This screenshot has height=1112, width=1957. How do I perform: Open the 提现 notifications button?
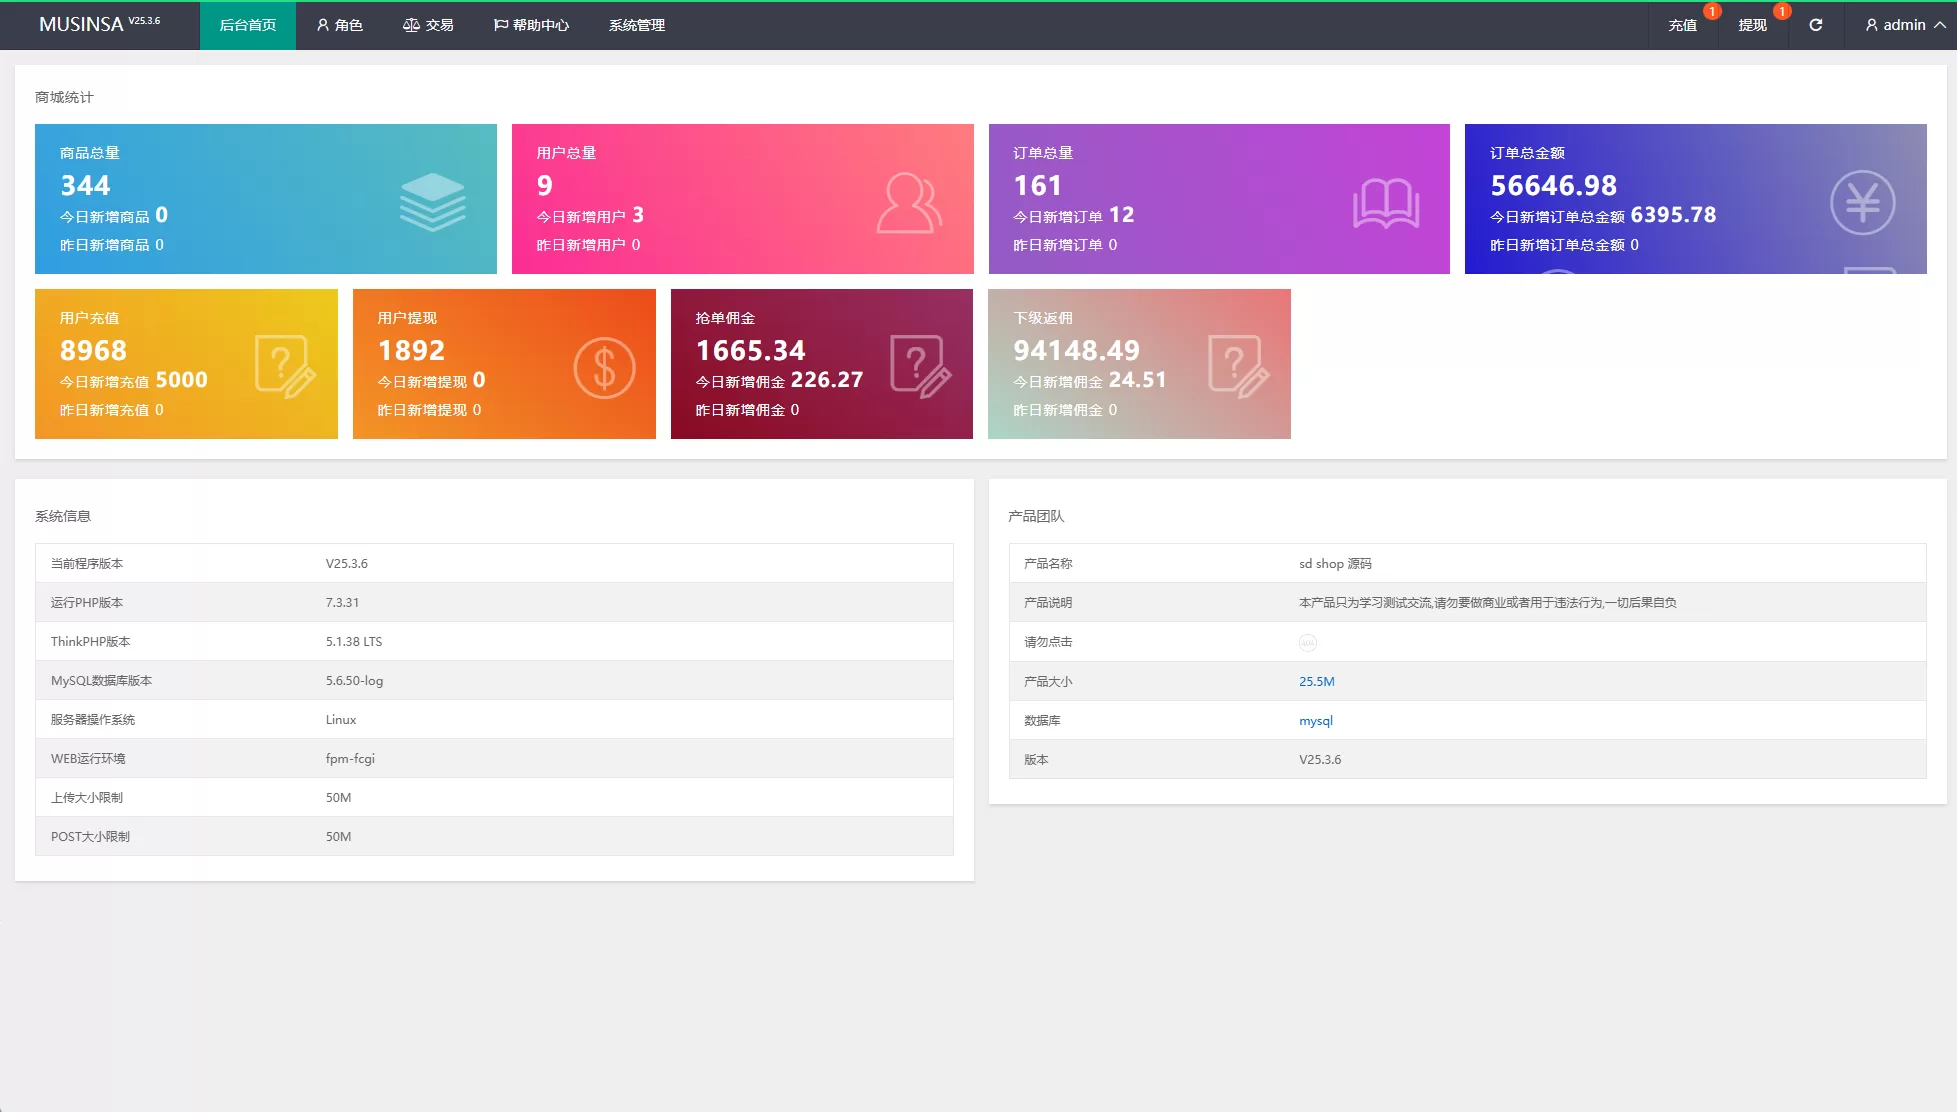click(1752, 25)
